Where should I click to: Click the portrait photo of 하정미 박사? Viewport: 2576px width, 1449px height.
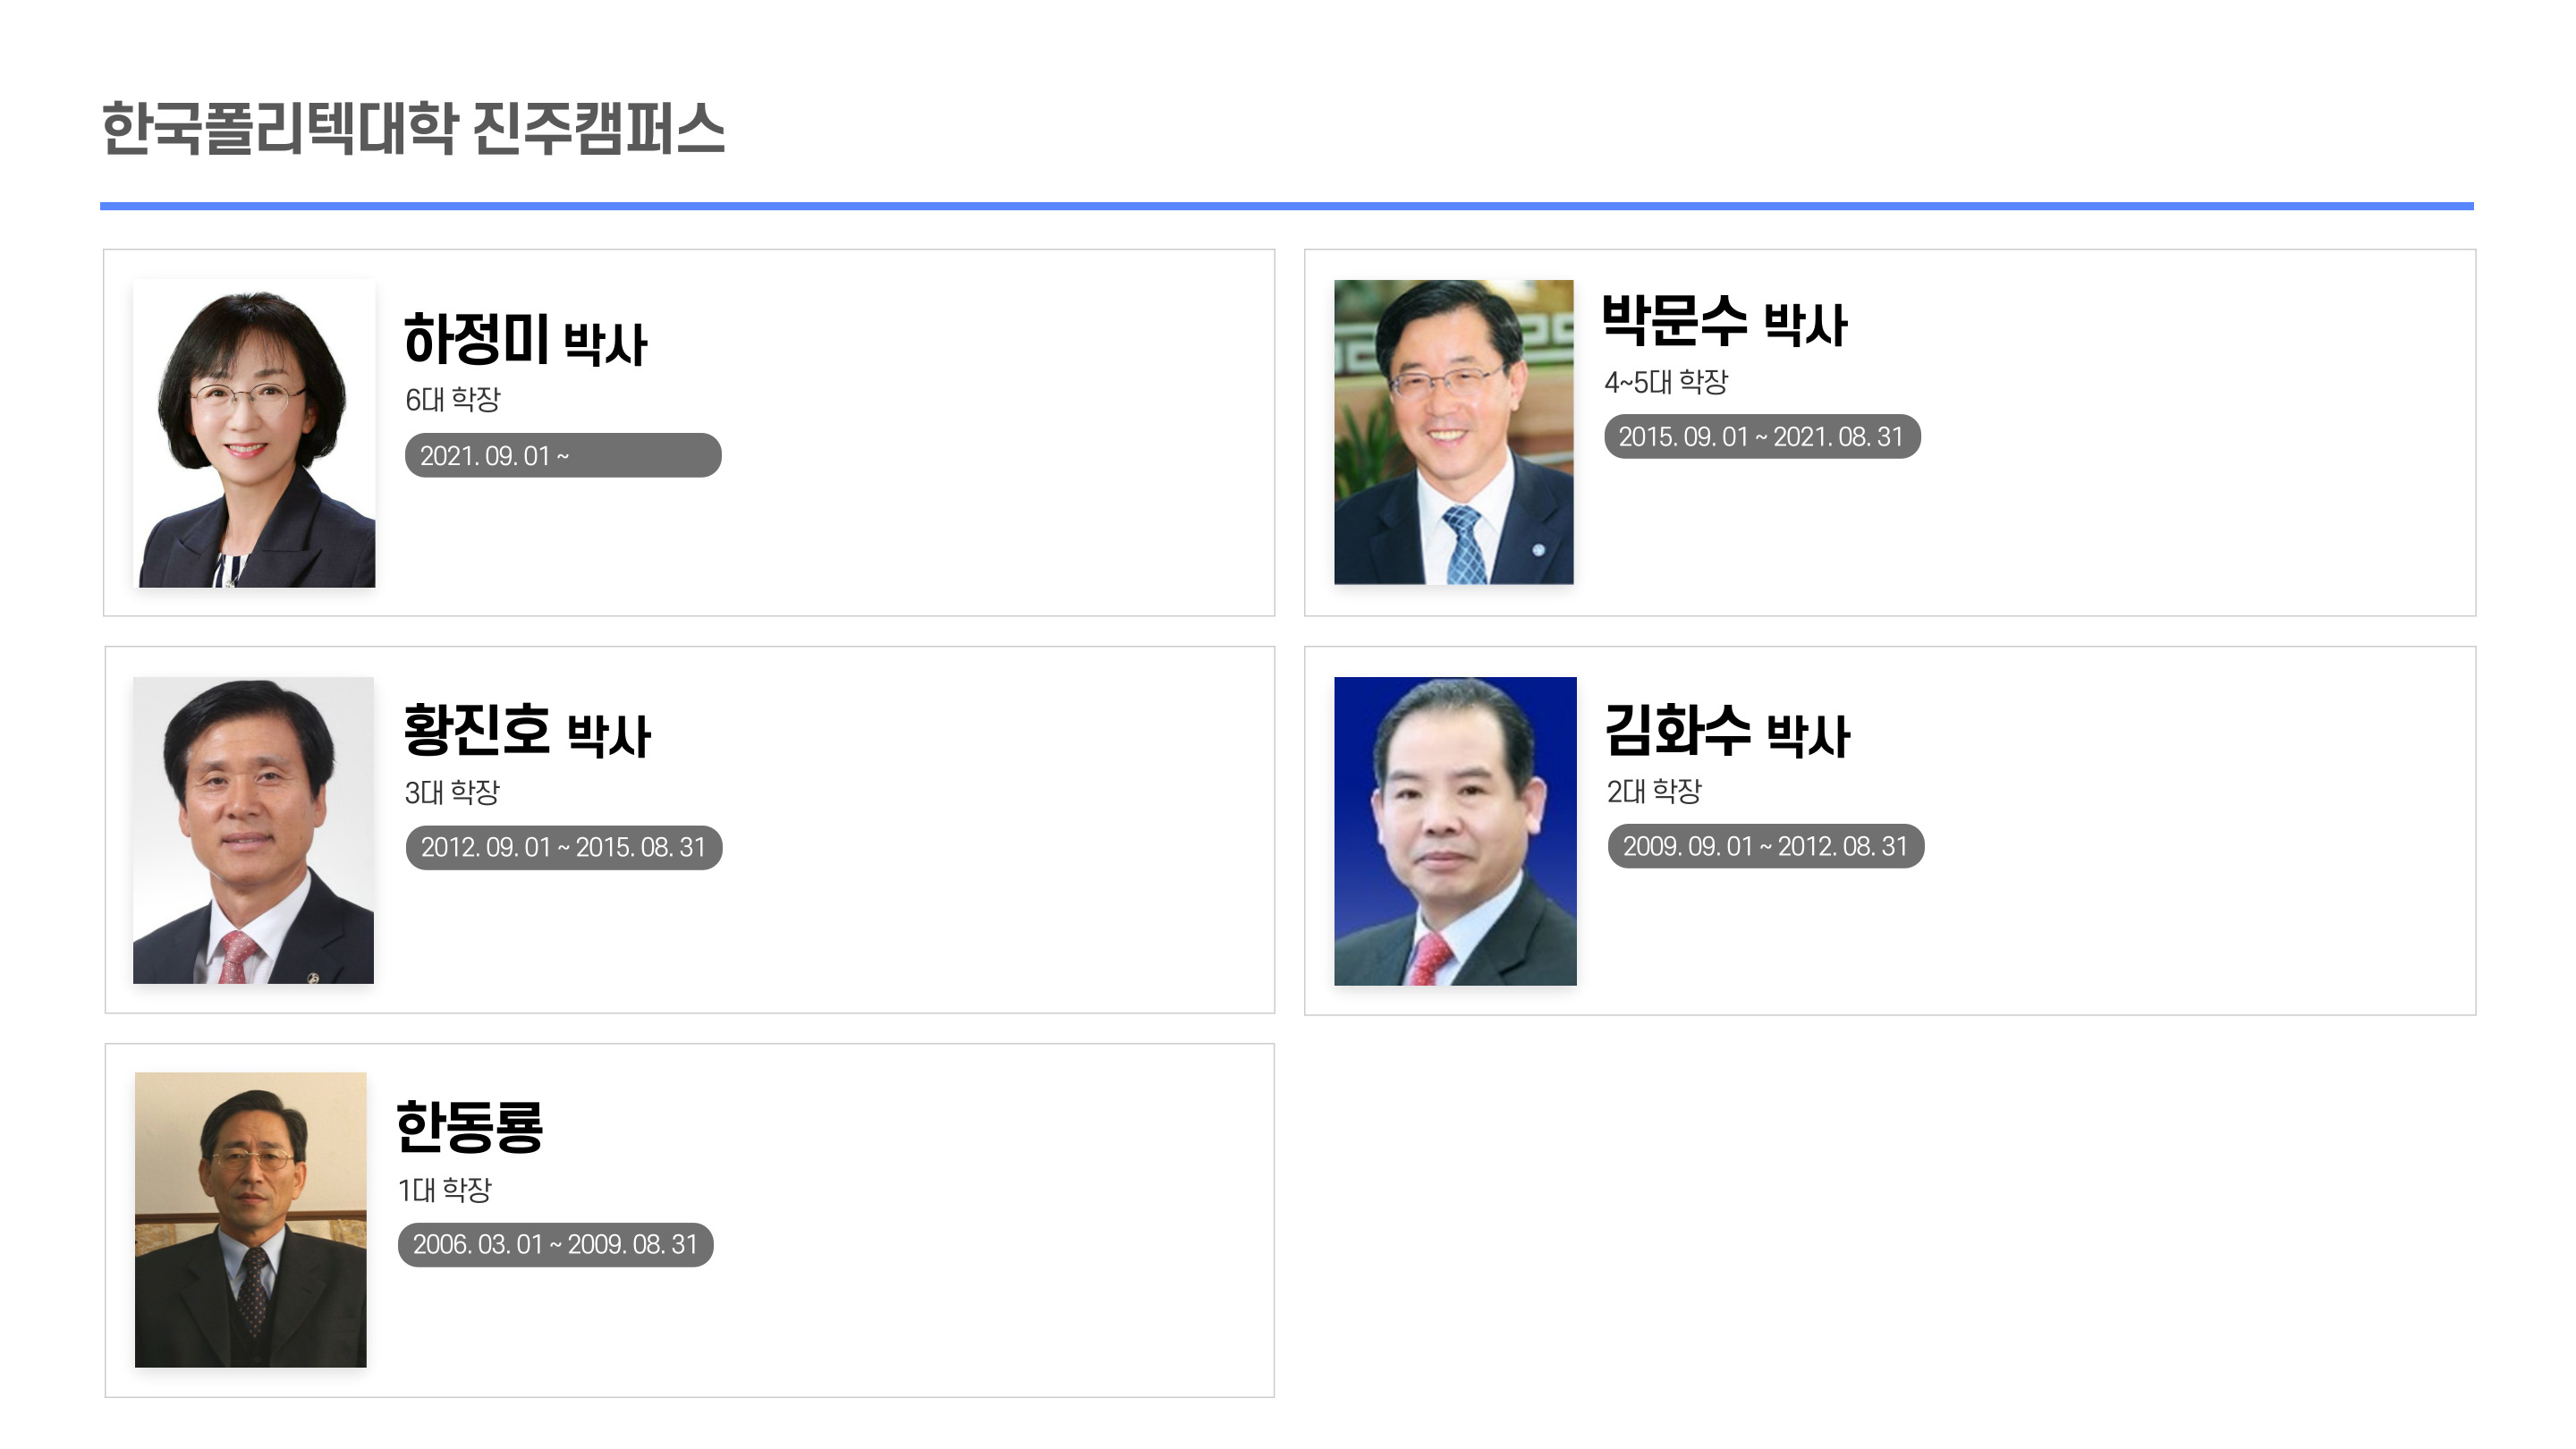[x=256, y=433]
